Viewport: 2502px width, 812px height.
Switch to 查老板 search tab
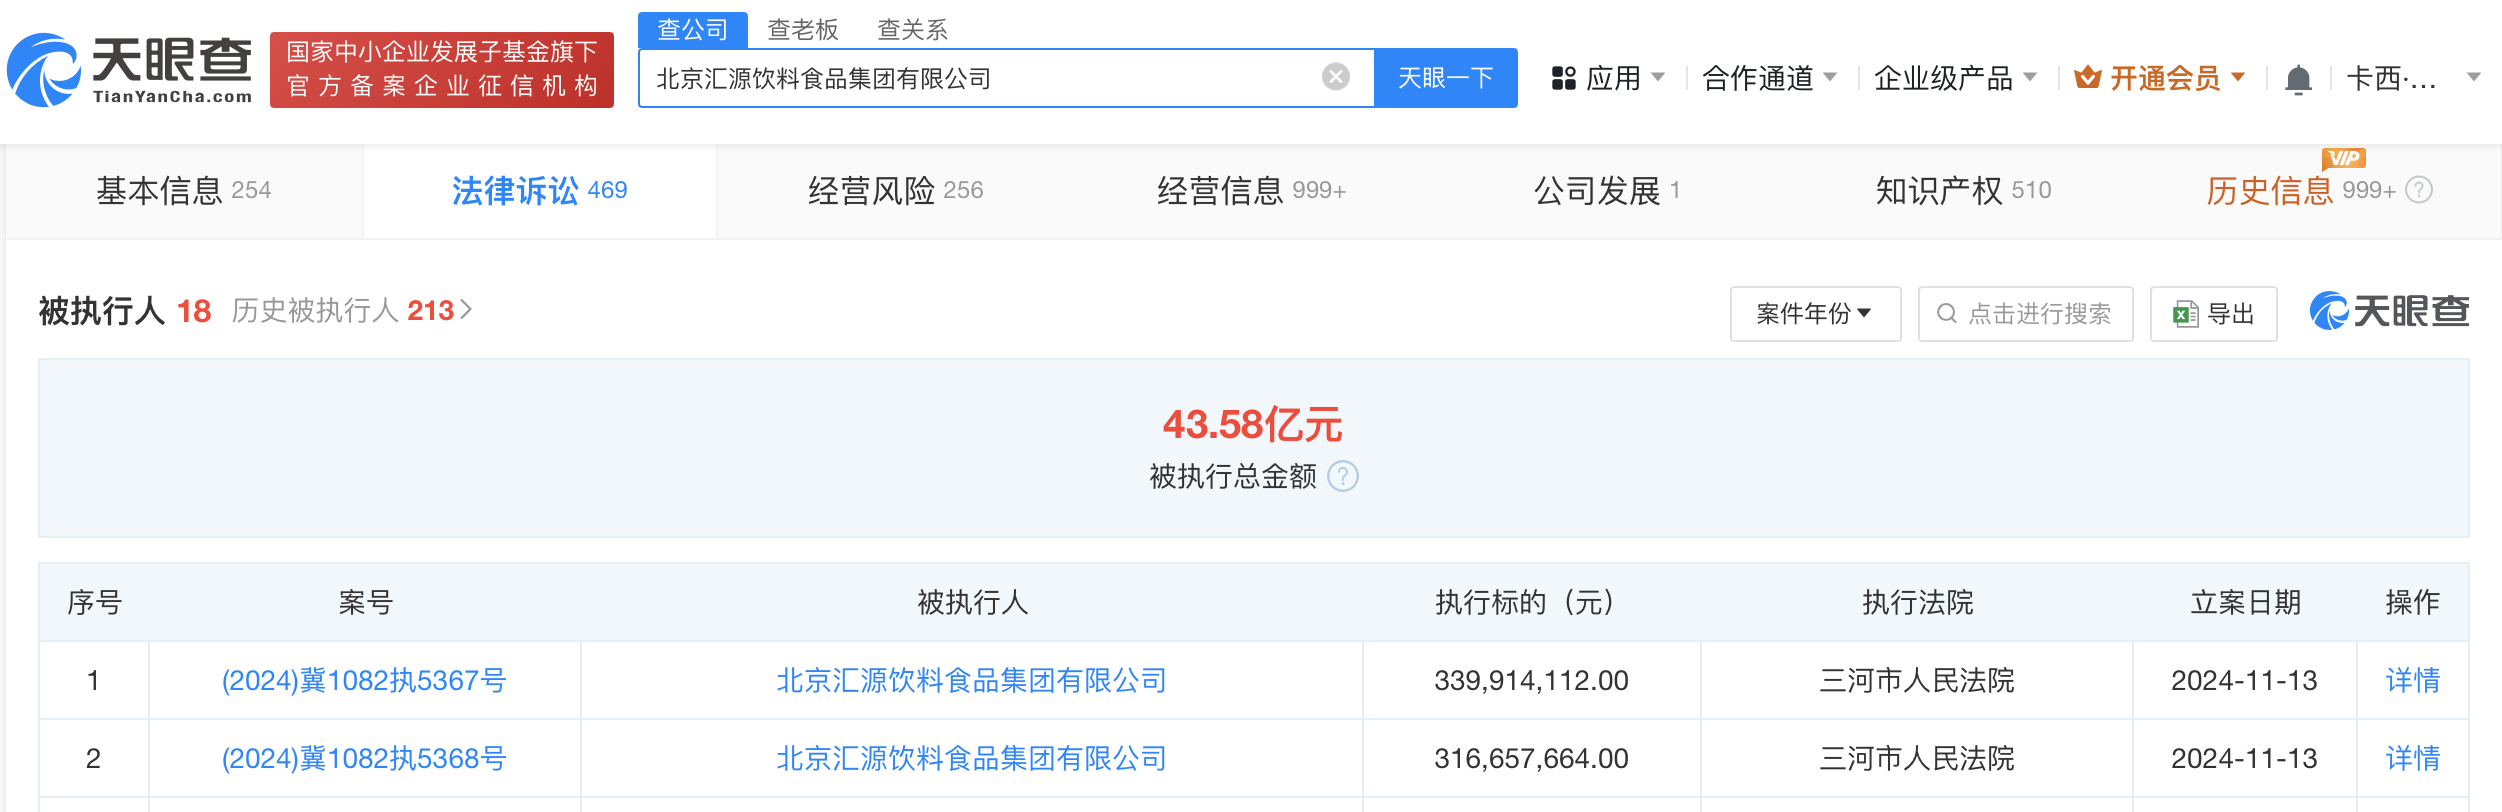click(802, 30)
